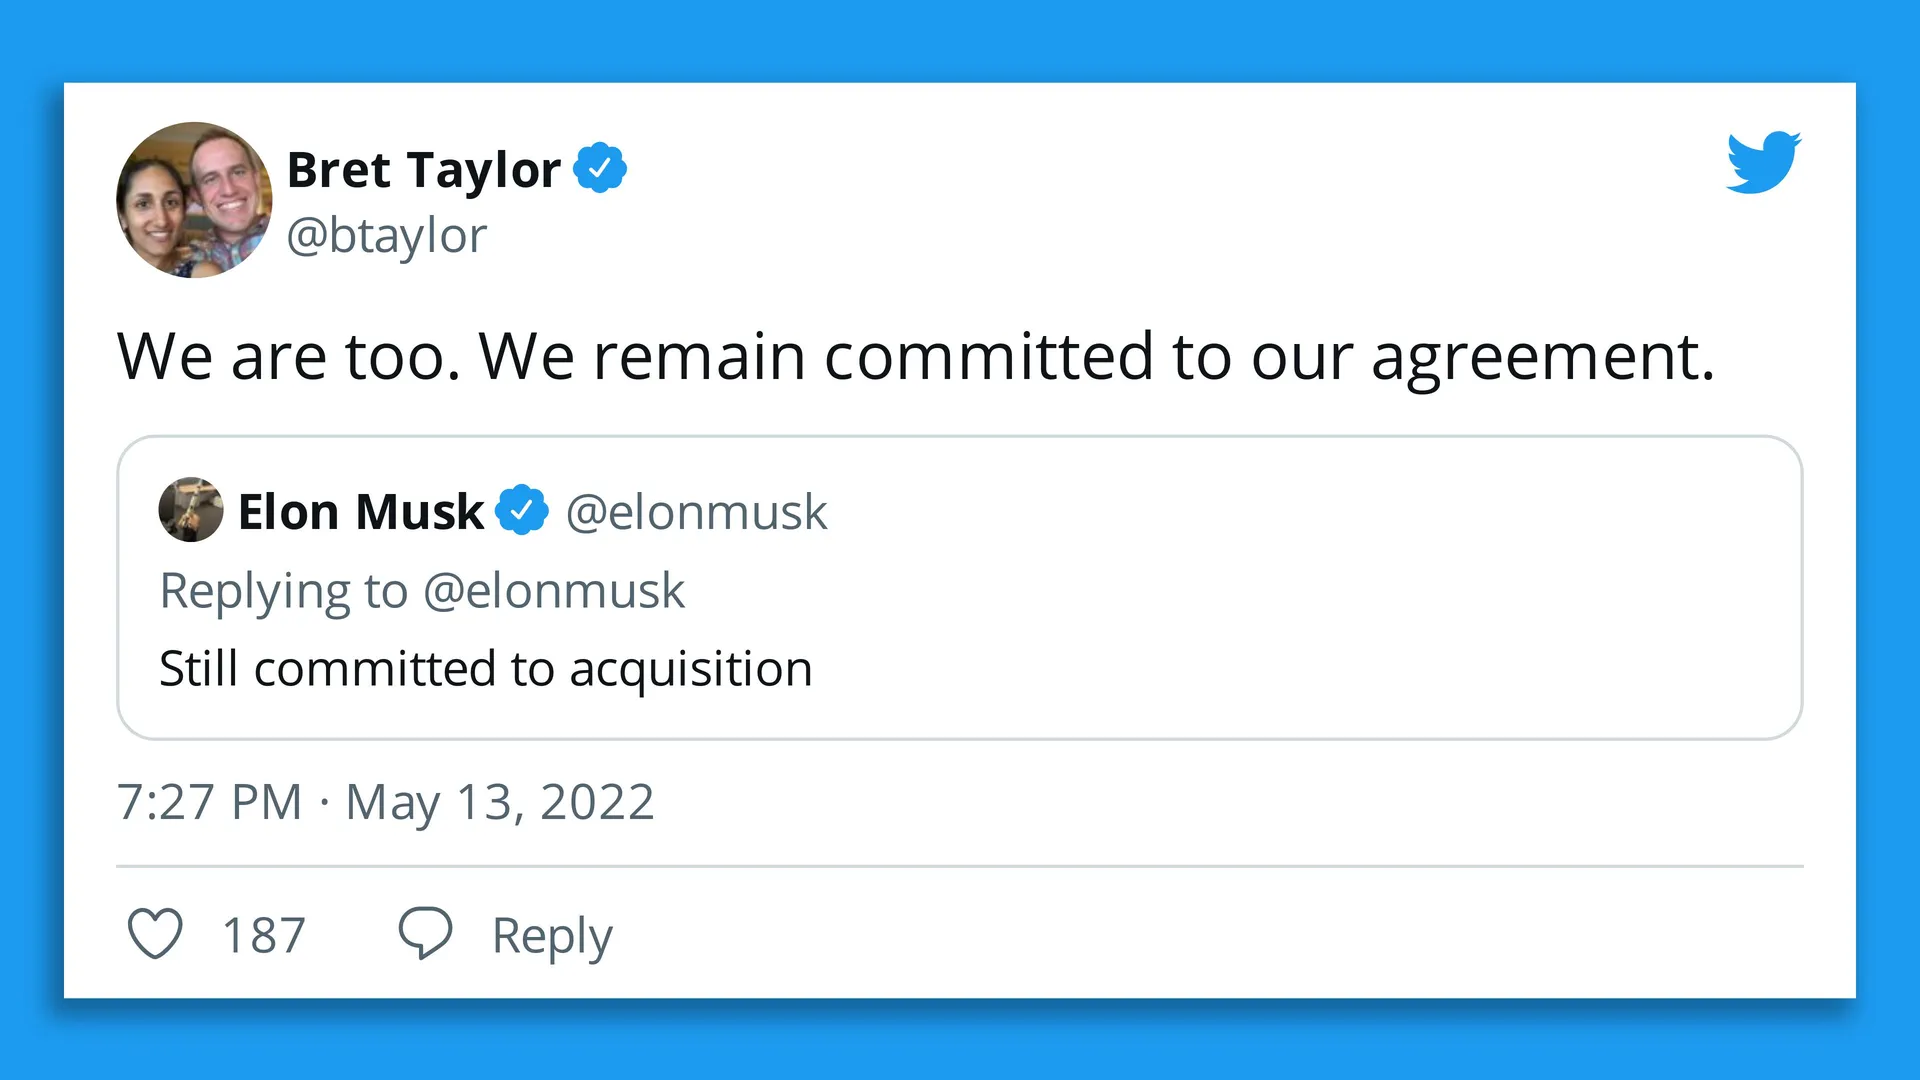This screenshot has width=1920, height=1080.
Task: Like the tweet with the heart icon
Action: pos(155,934)
